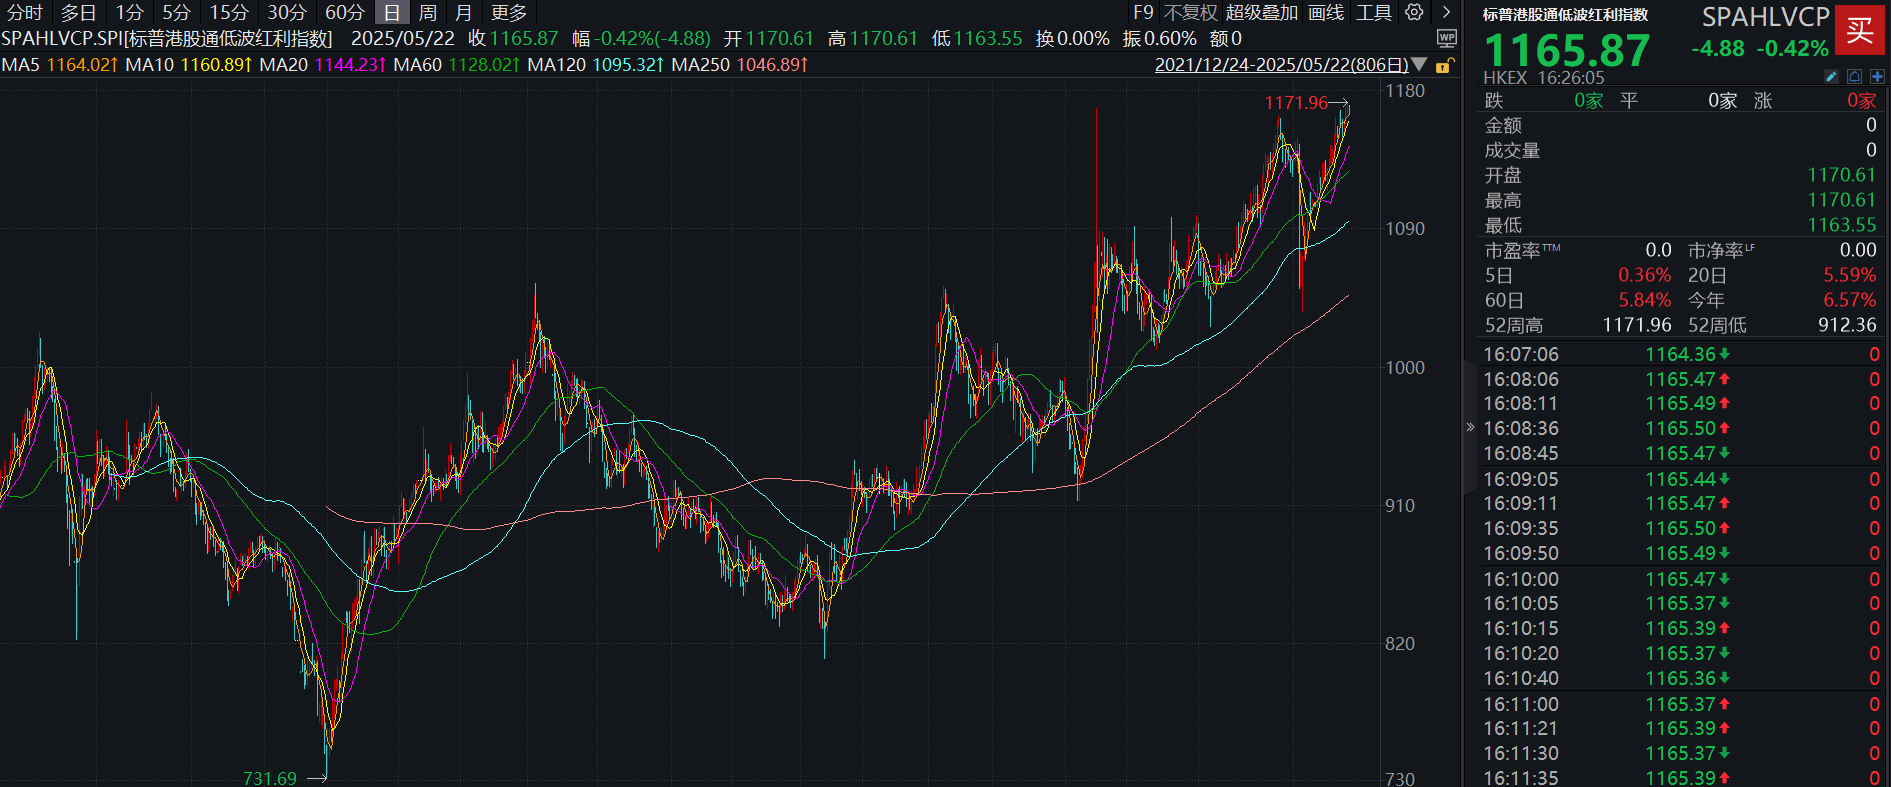1891x787 pixels.
Task: Click date range 2021/12/24-2025/05/22 link
Action: 1281,65
